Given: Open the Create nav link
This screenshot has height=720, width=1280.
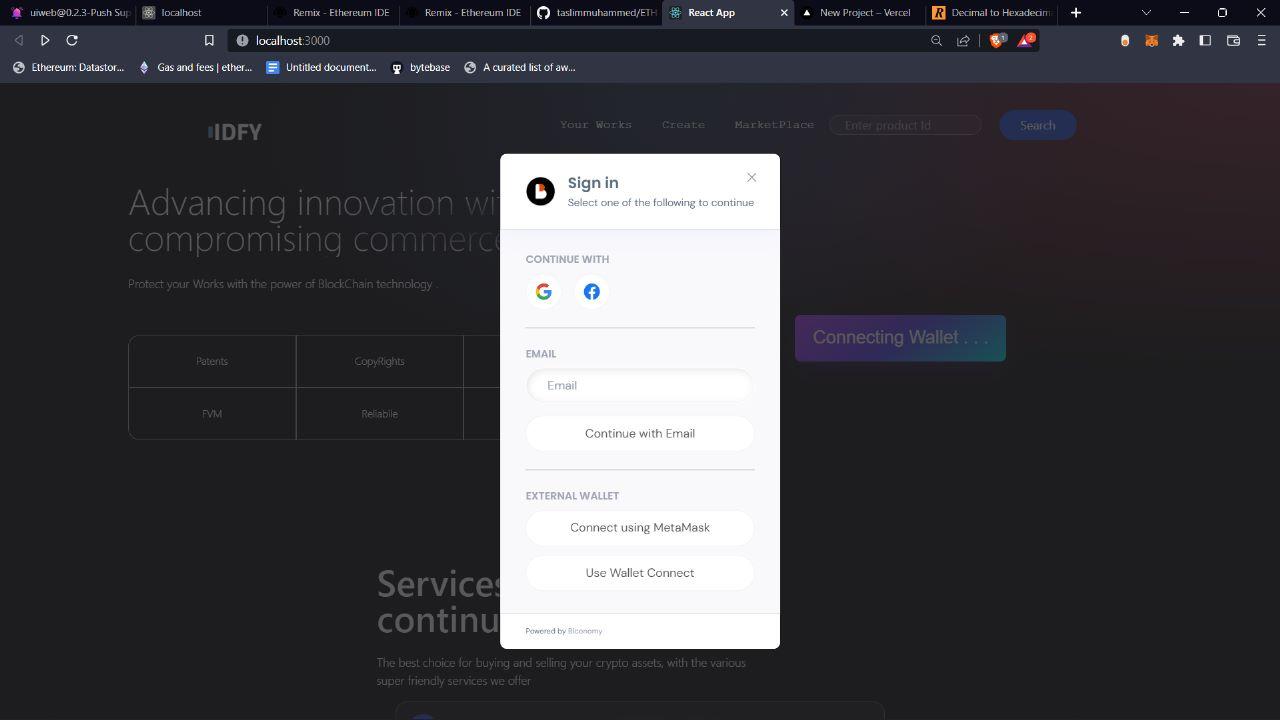Looking at the screenshot, I should pos(683,125).
